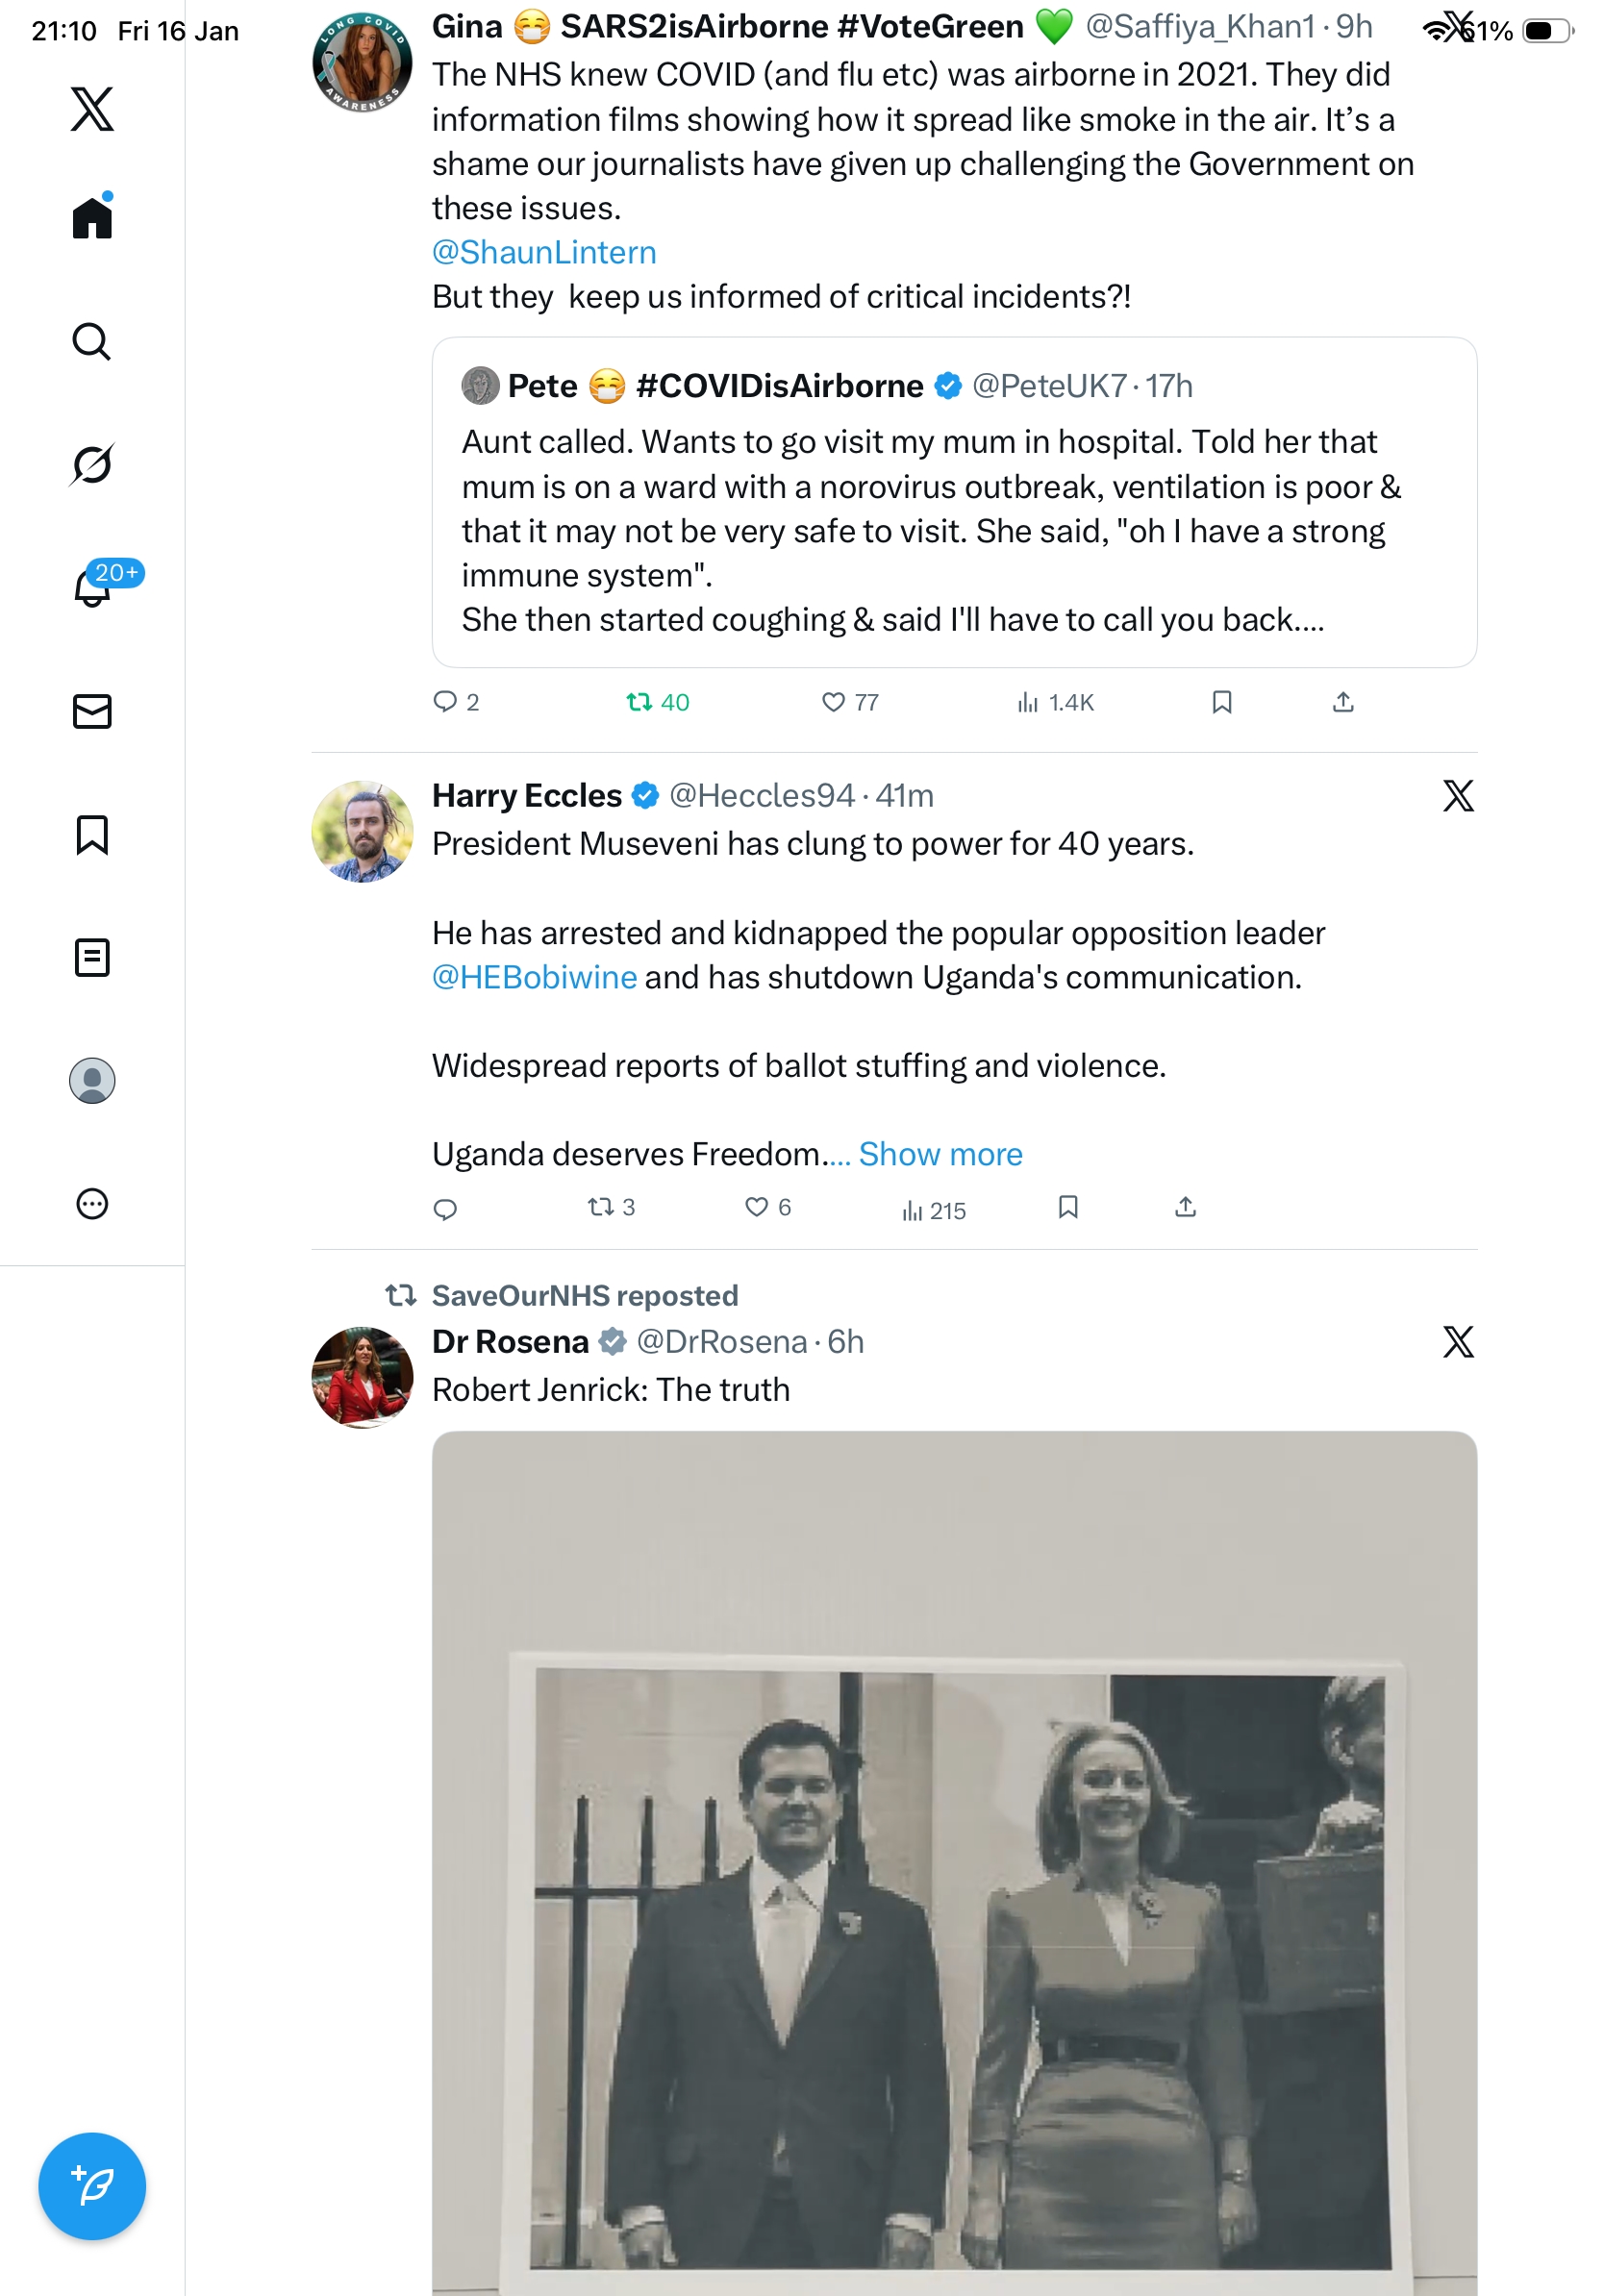
Task: Open Dr Rosena's Robert Jenrick photo
Action: [954, 1862]
